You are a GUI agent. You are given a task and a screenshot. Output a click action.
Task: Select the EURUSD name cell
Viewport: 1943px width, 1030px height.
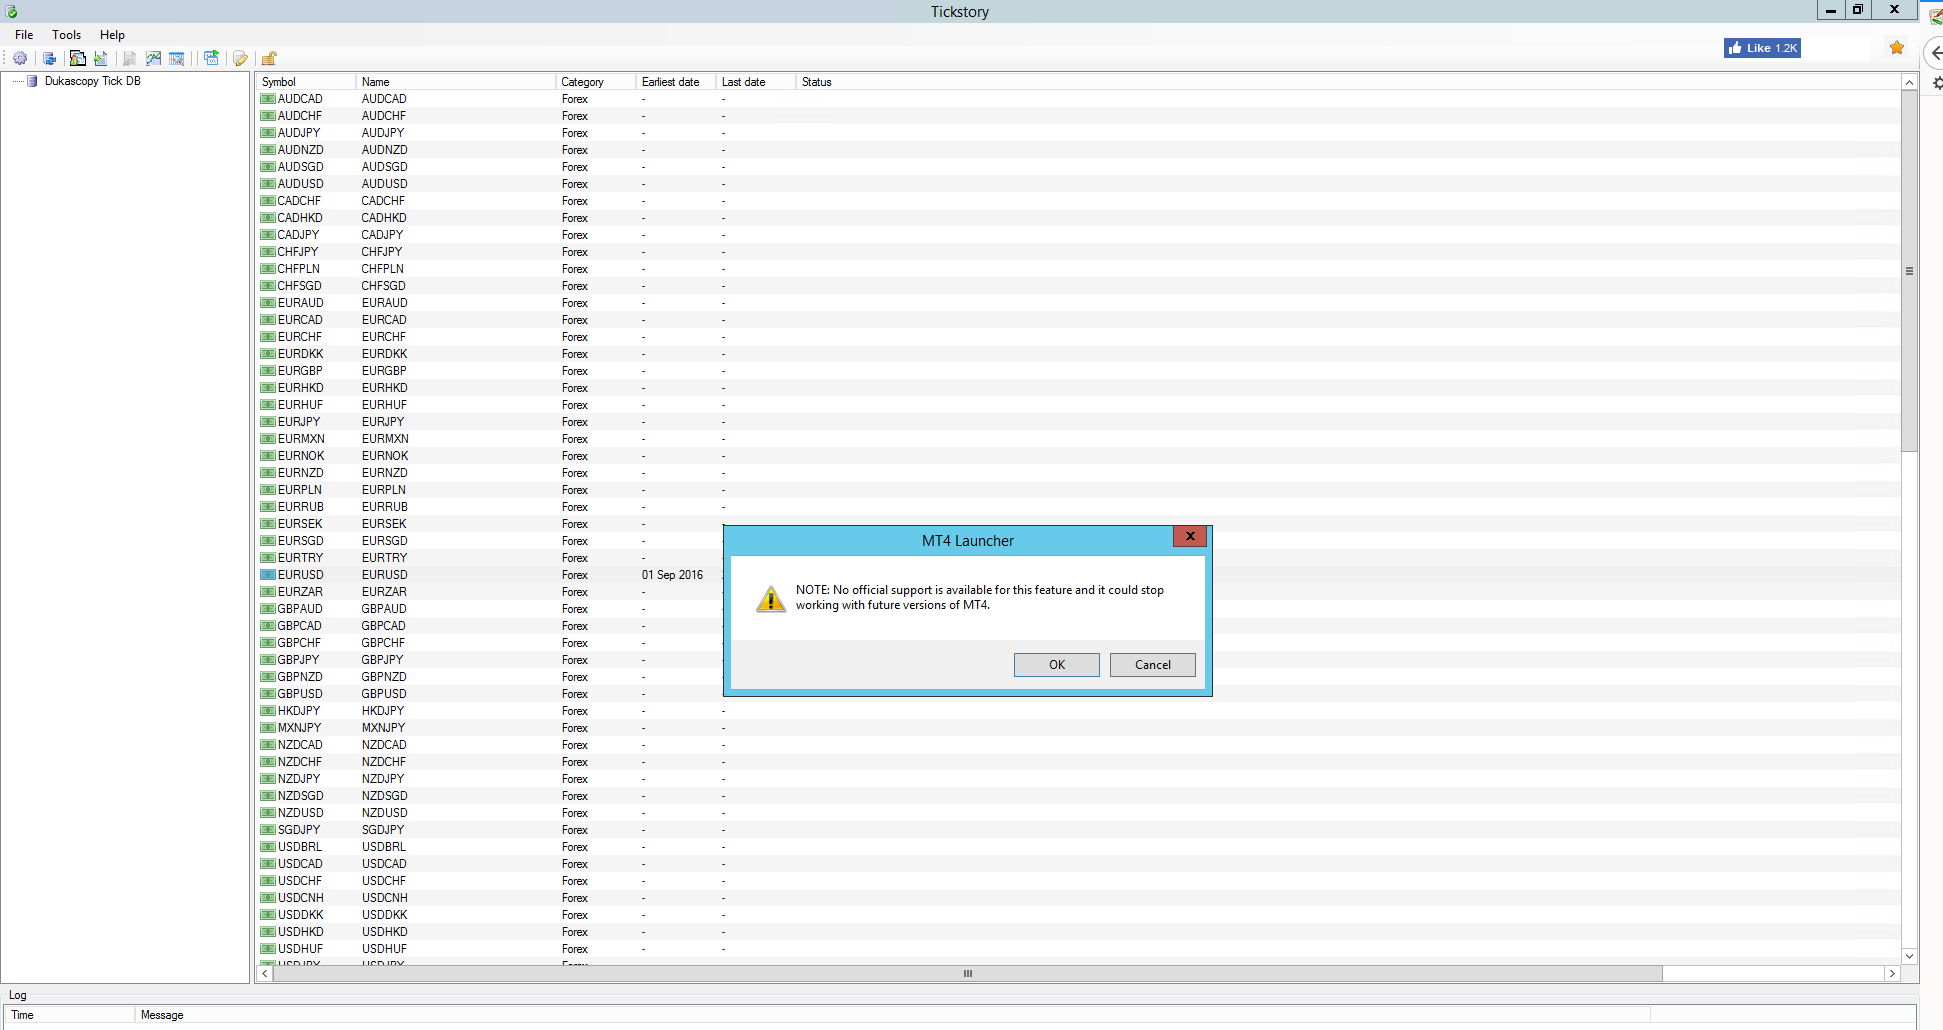coord(384,575)
